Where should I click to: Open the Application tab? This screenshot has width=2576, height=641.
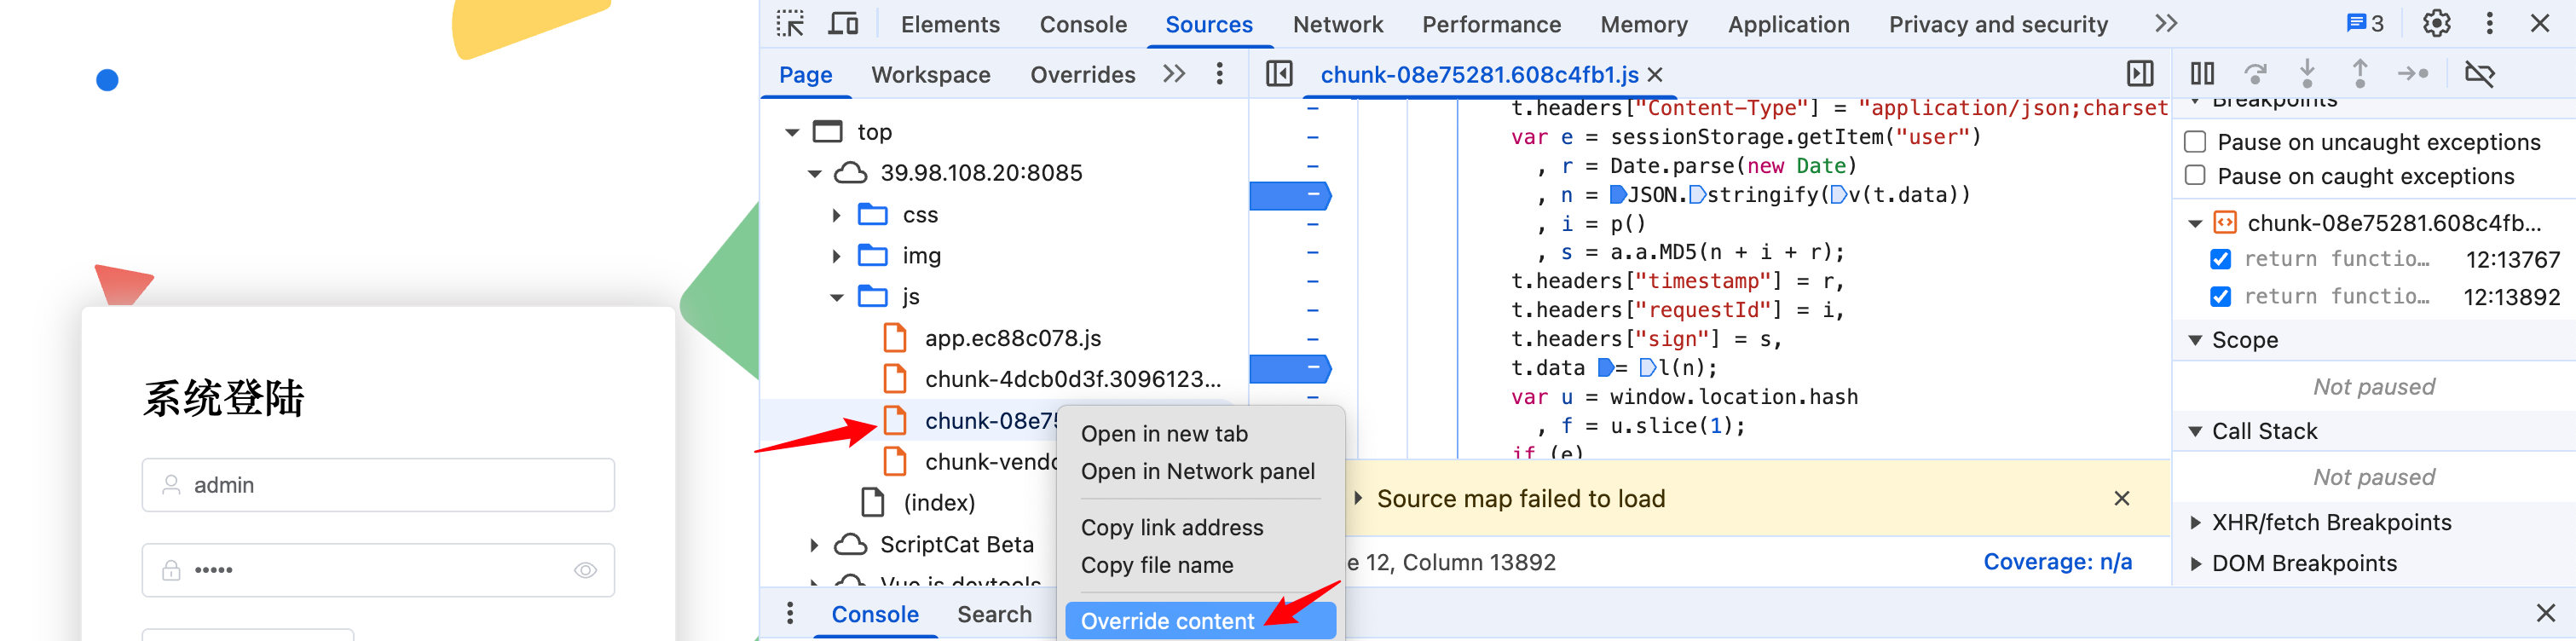1788,24
